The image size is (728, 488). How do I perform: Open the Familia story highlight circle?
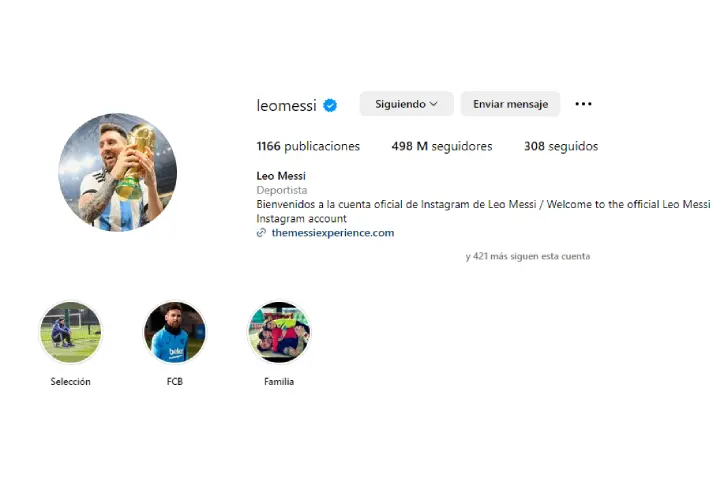coord(279,332)
